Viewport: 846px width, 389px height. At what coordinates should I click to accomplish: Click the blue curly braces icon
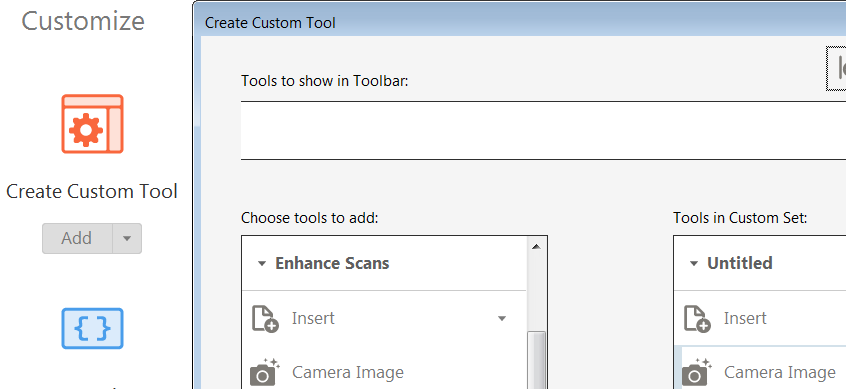tap(92, 328)
